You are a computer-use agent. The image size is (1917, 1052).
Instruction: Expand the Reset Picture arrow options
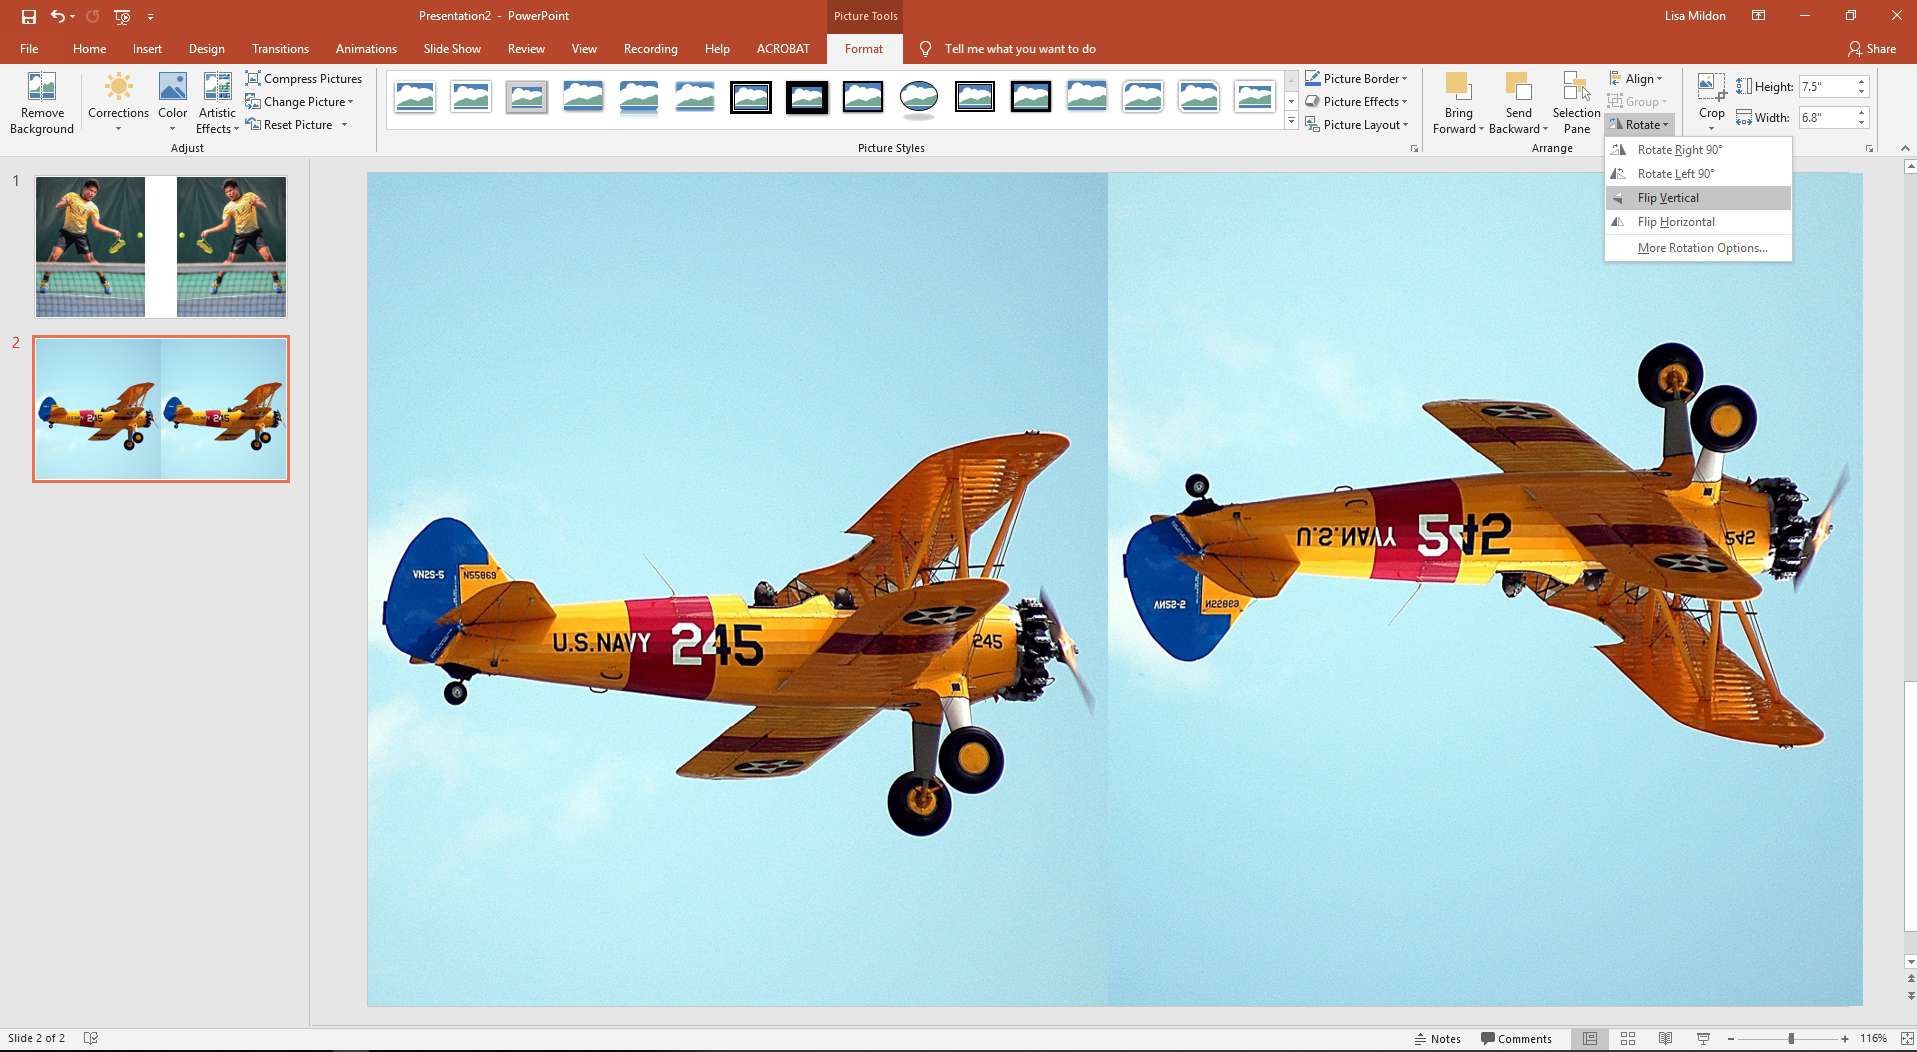pyautogui.click(x=345, y=124)
